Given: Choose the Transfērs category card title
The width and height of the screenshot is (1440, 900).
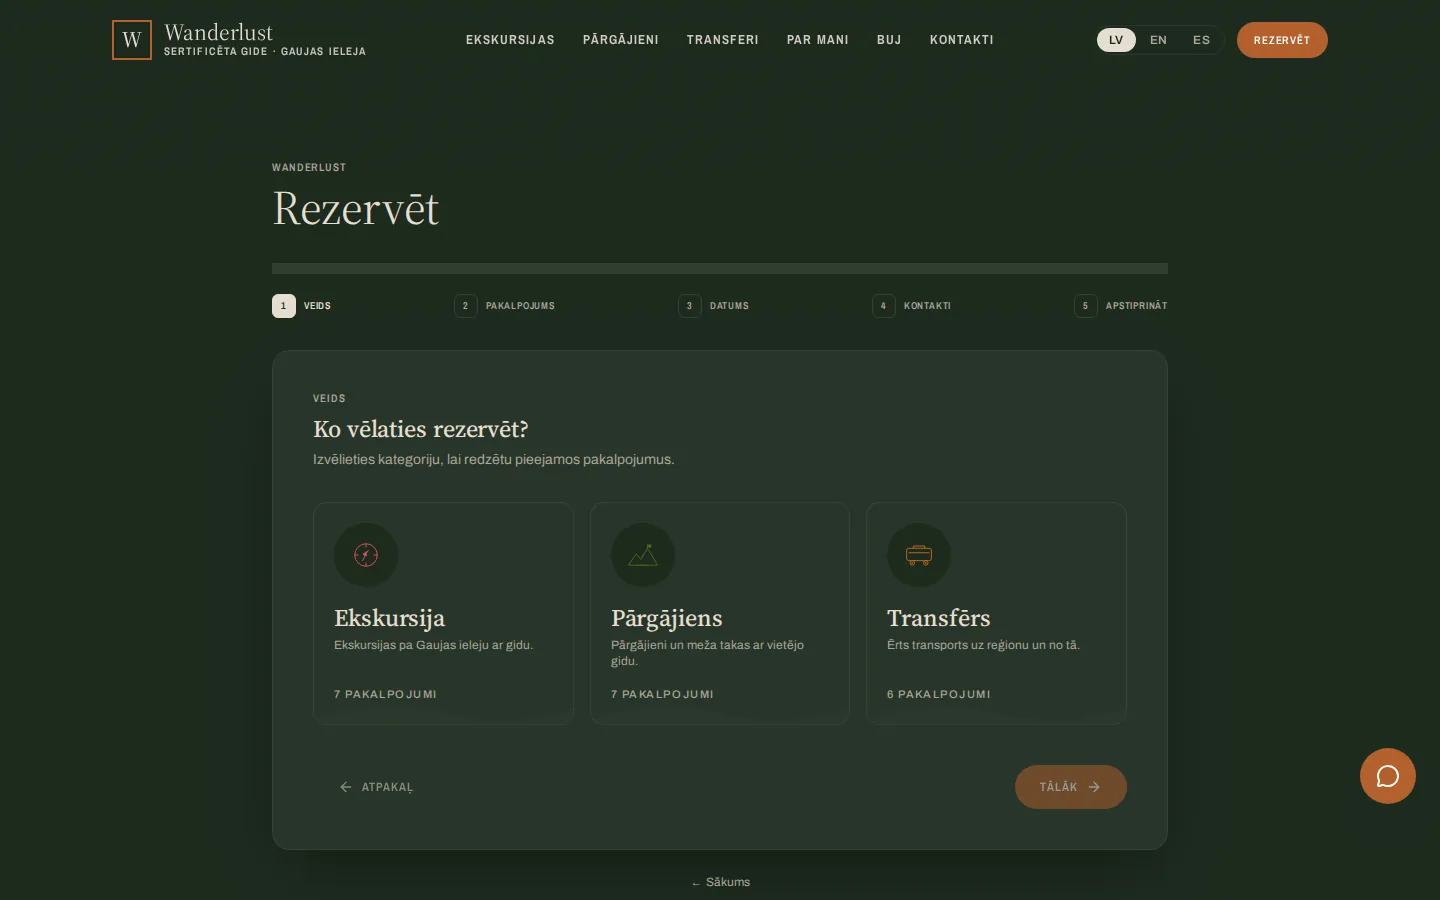Looking at the screenshot, I should tap(939, 618).
